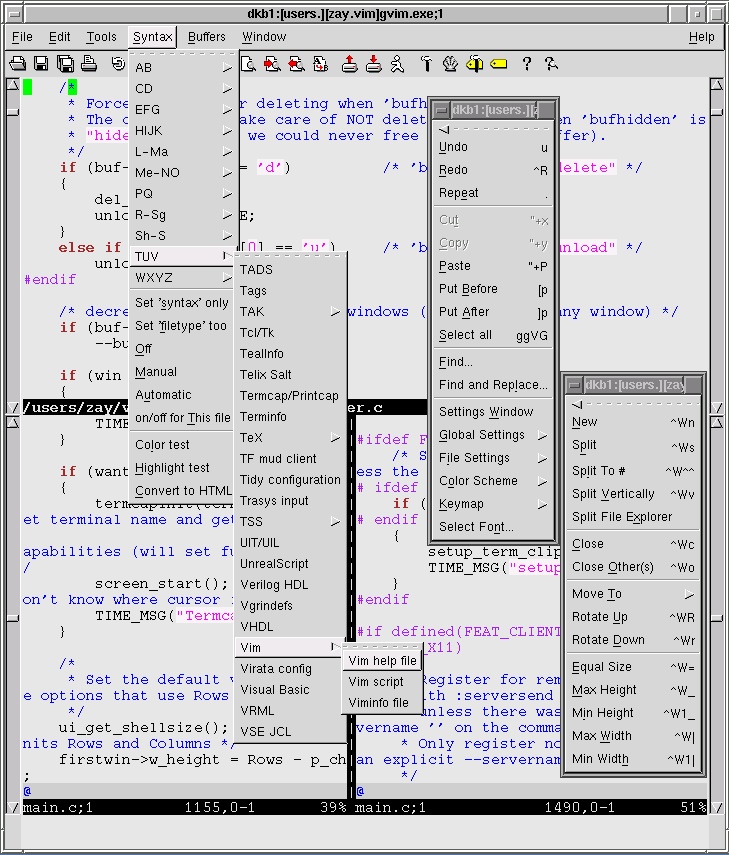Click the Build Tags toolbar icon
729x855 pixels.
coord(474,64)
